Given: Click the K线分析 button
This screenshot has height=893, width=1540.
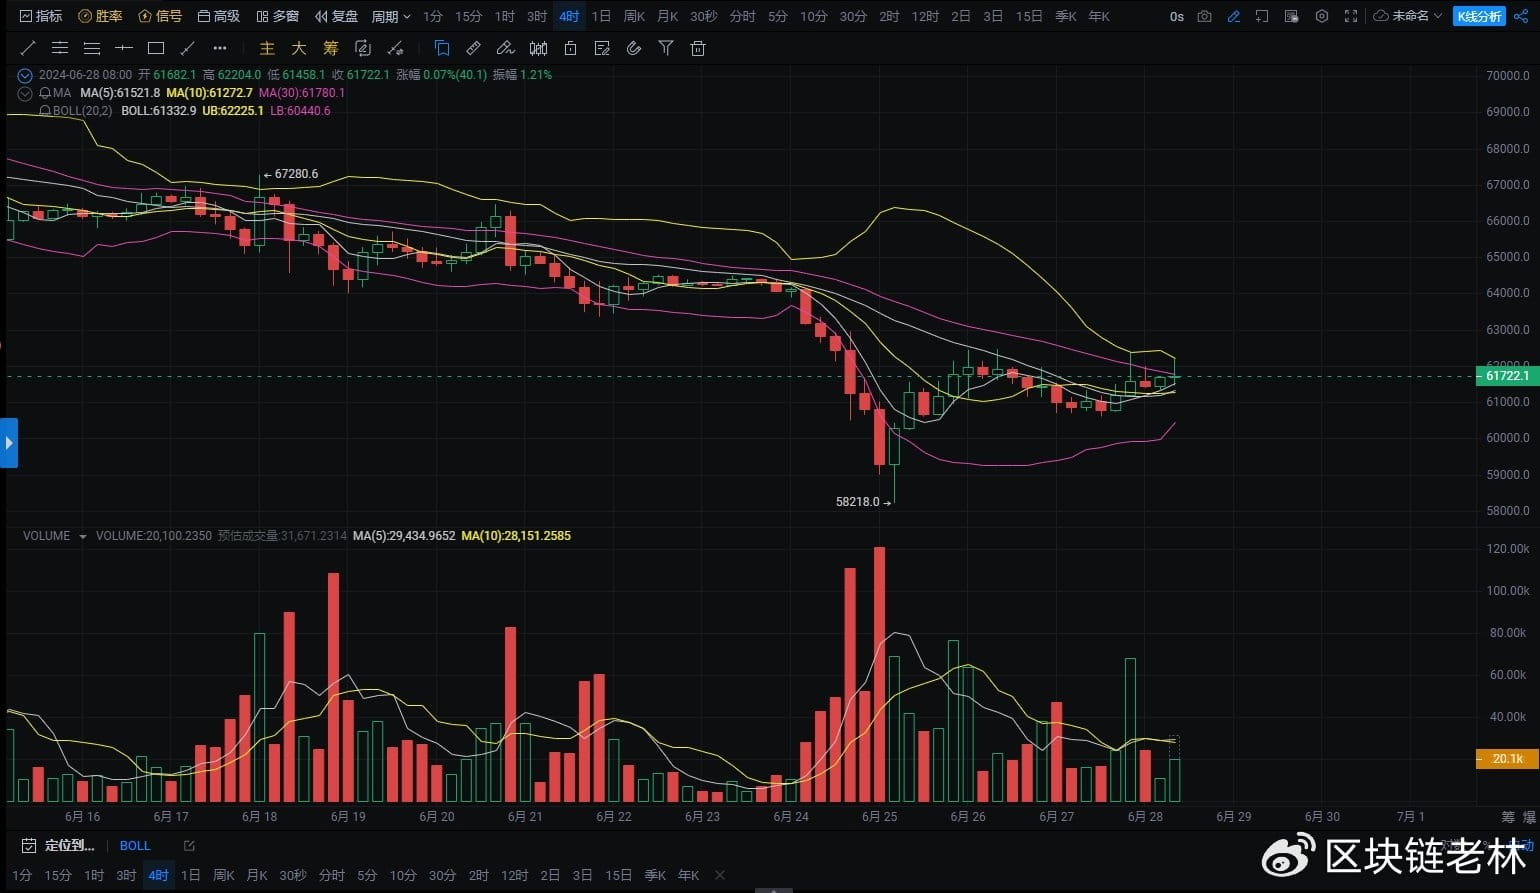Looking at the screenshot, I should coord(1478,16).
